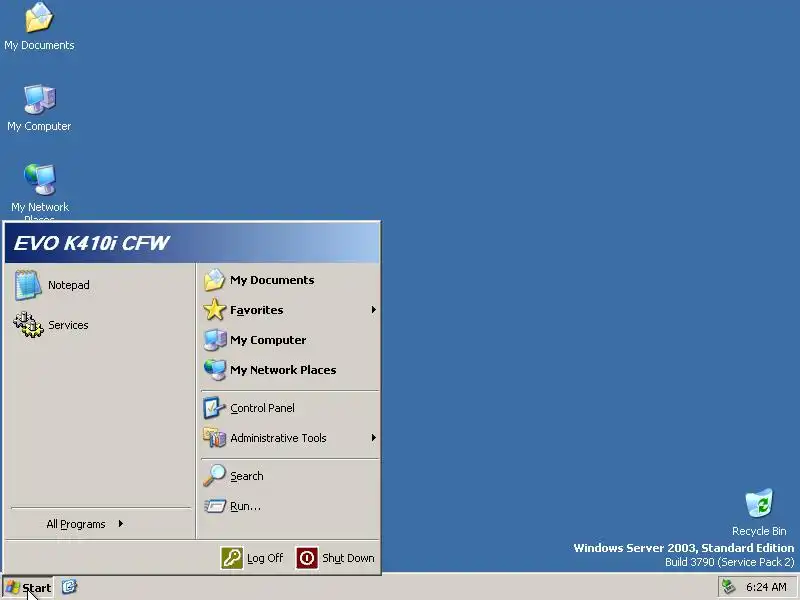Click the Favorites star icon
The width and height of the screenshot is (800, 600).
(x=214, y=310)
